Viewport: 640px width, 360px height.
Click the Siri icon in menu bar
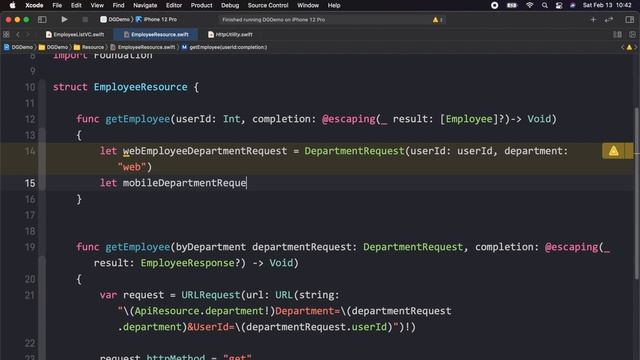[x=573, y=5]
